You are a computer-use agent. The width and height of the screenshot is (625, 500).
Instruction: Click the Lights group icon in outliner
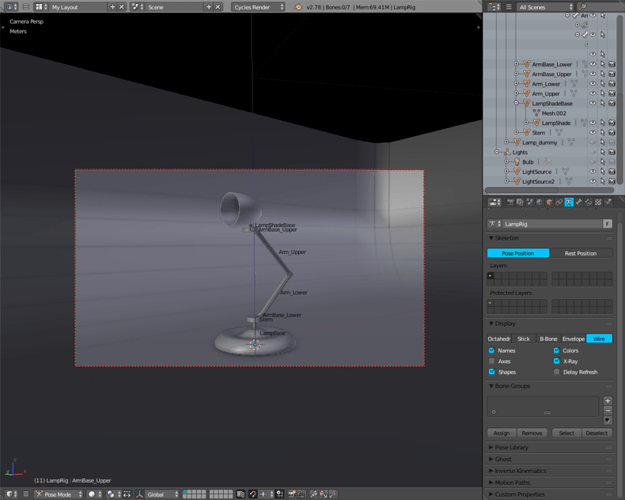pyautogui.click(x=507, y=152)
